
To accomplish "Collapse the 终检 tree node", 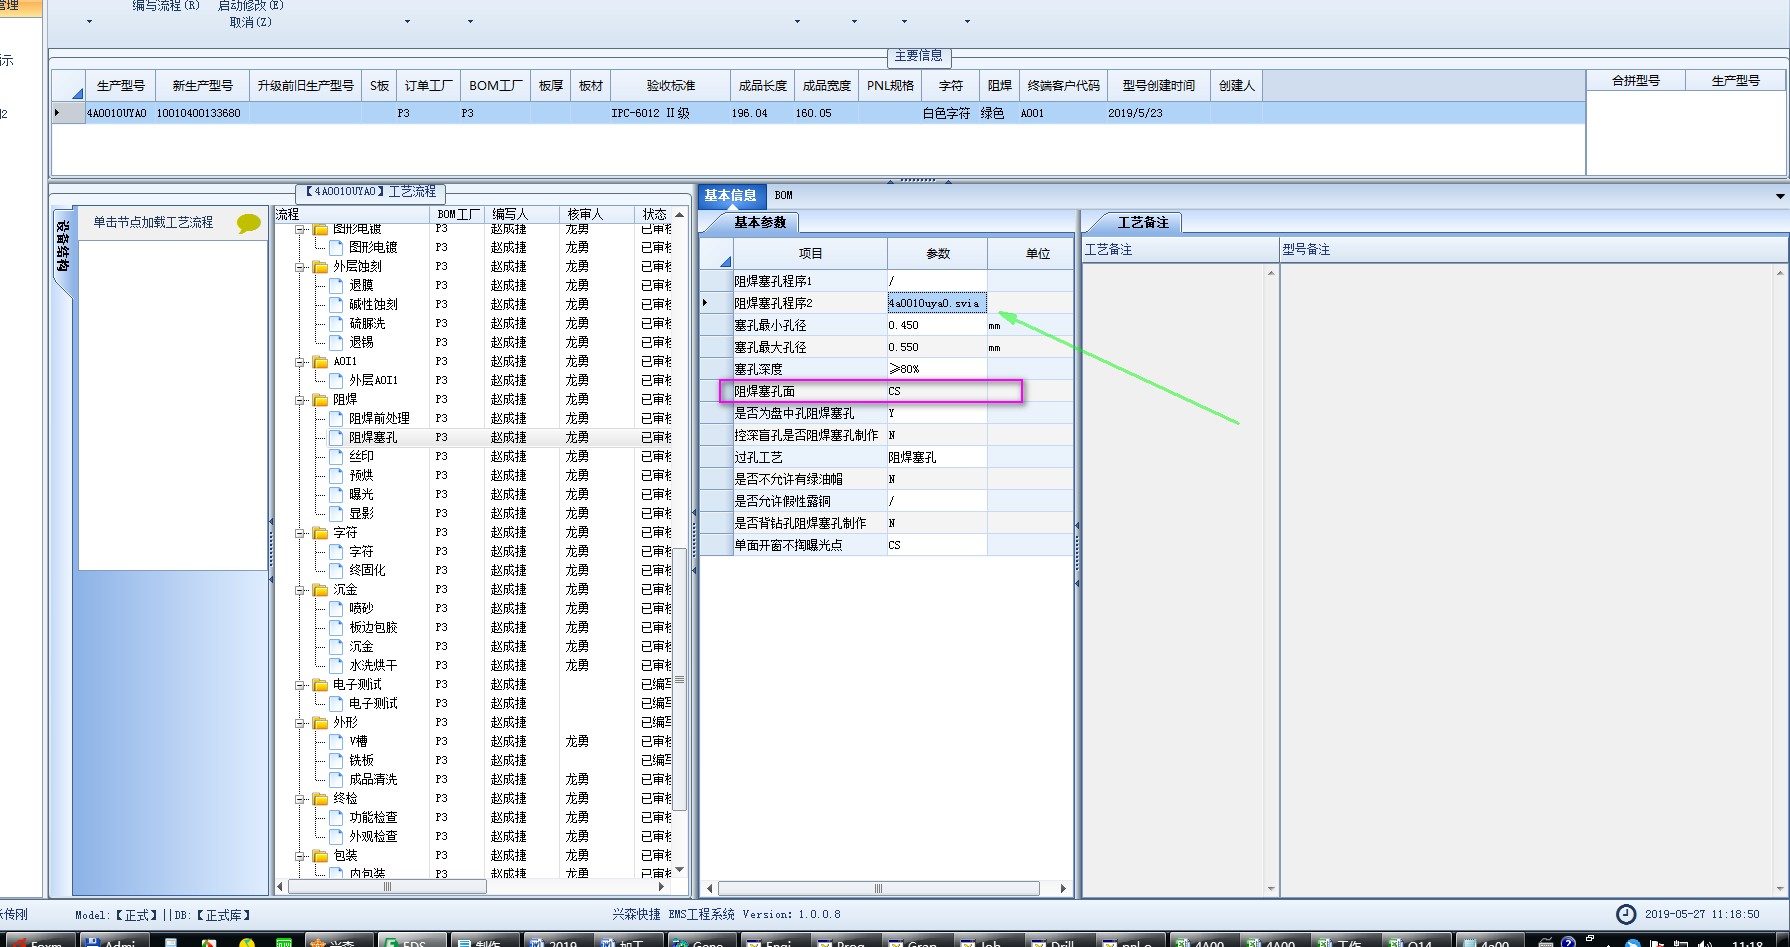I will [300, 799].
